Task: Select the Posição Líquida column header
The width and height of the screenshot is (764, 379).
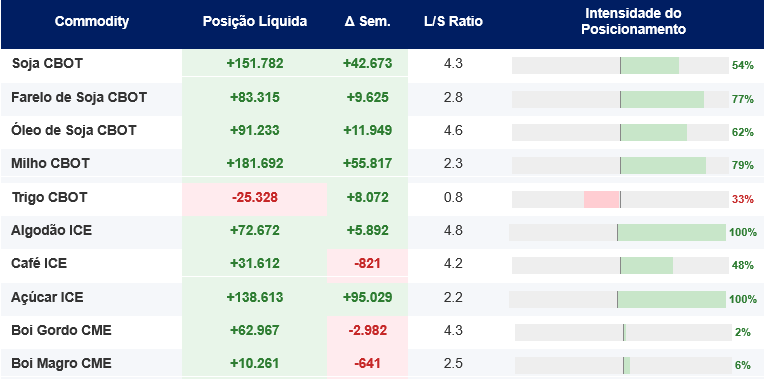Action: point(255,21)
